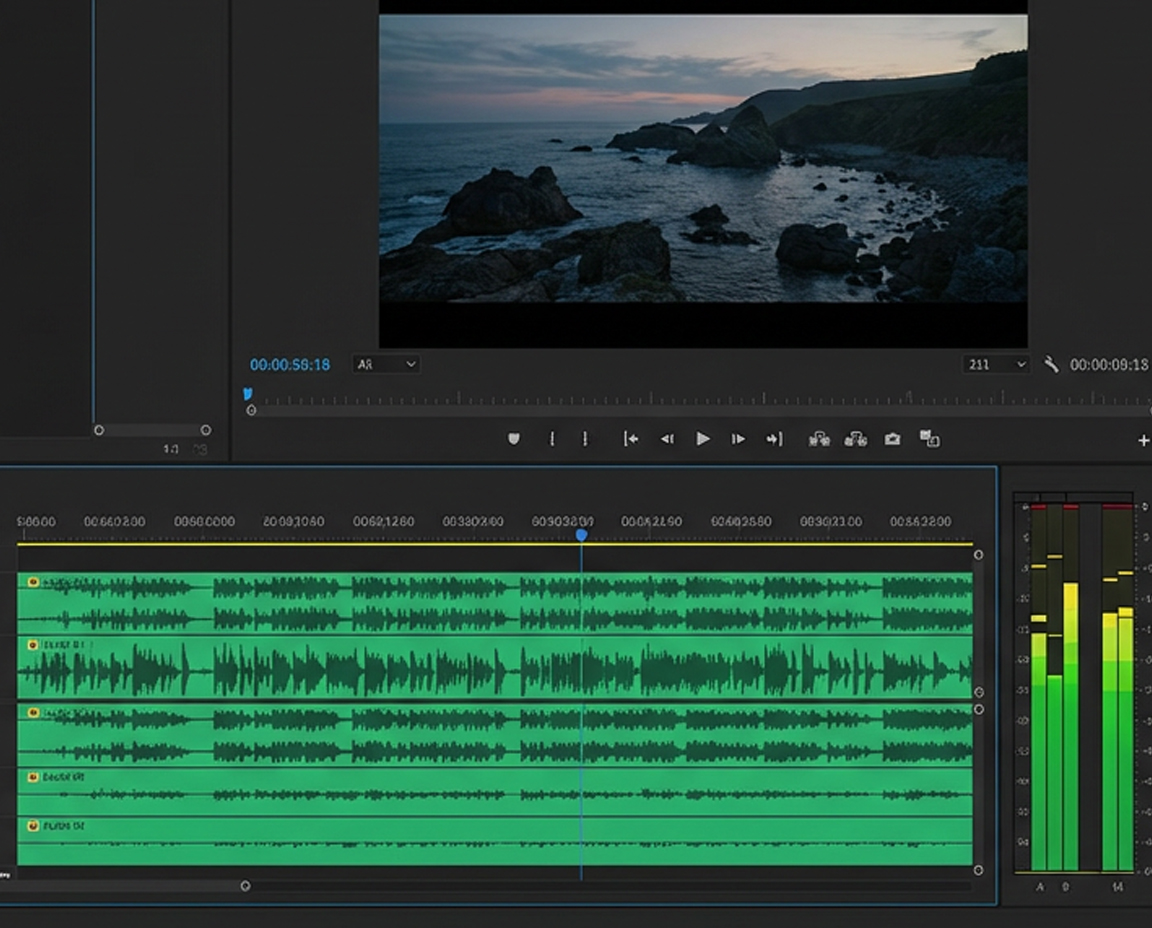Click the Step Back one frame icon
This screenshot has width=1152, height=928.
(x=667, y=438)
